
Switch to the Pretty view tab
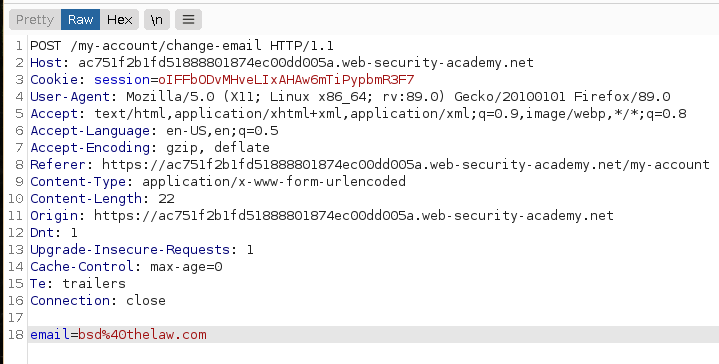point(35,20)
